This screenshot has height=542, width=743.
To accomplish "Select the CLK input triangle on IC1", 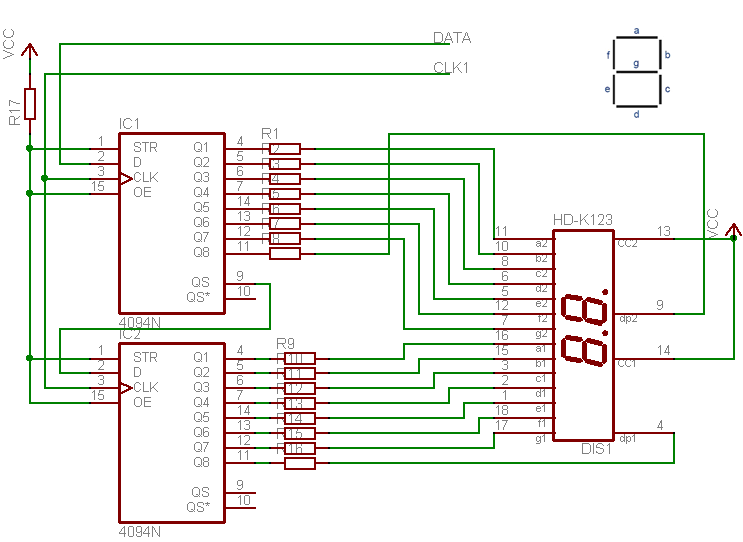I will point(125,178).
